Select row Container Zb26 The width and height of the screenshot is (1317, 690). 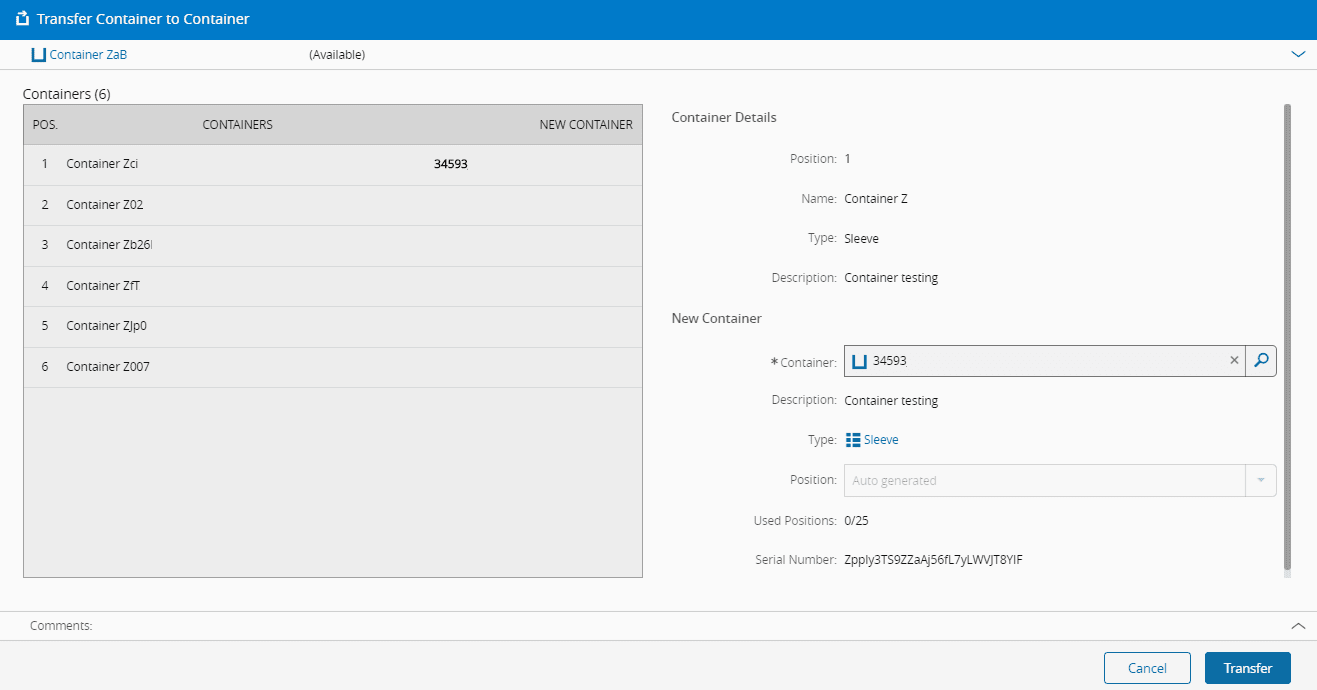(x=109, y=245)
